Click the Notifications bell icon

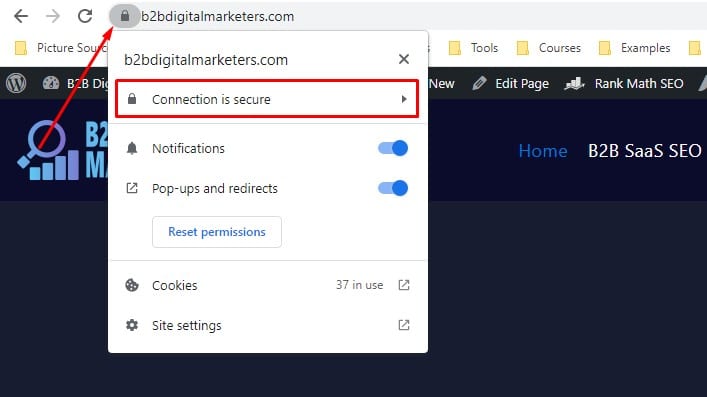click(132, 148)
